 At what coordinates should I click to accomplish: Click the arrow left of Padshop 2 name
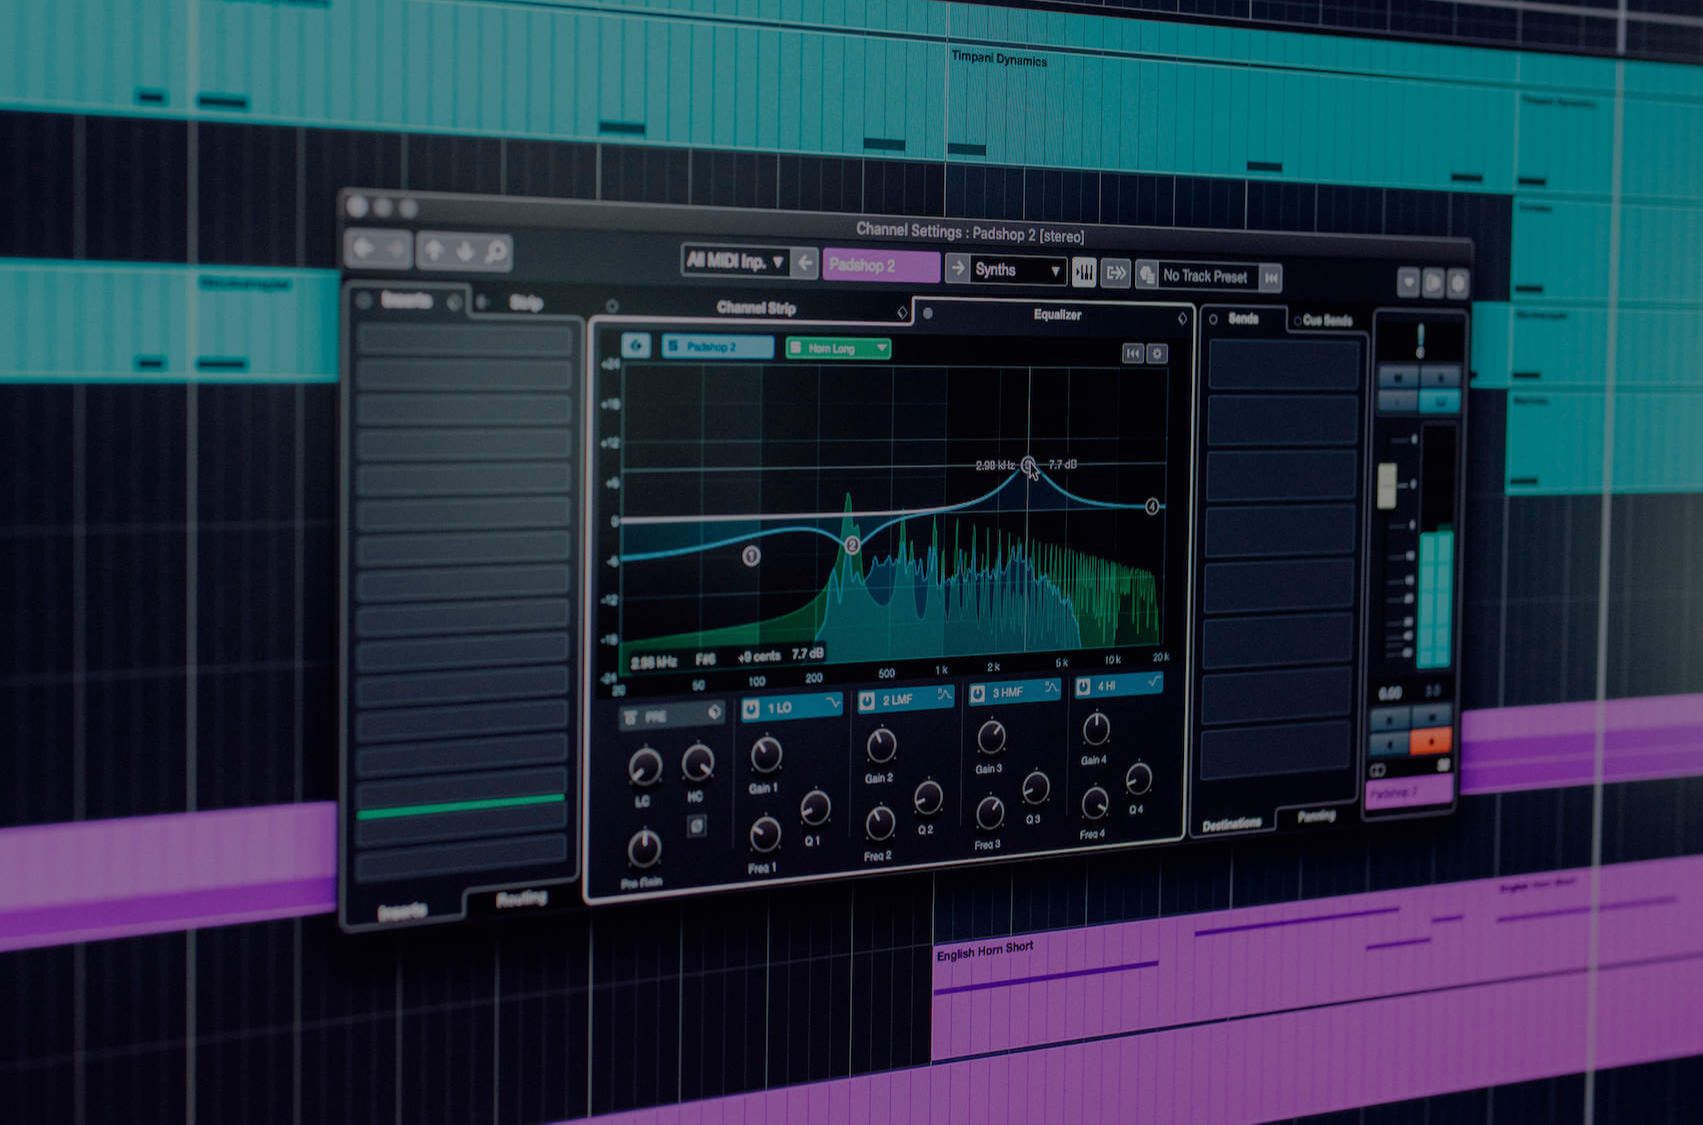[805, 263]
